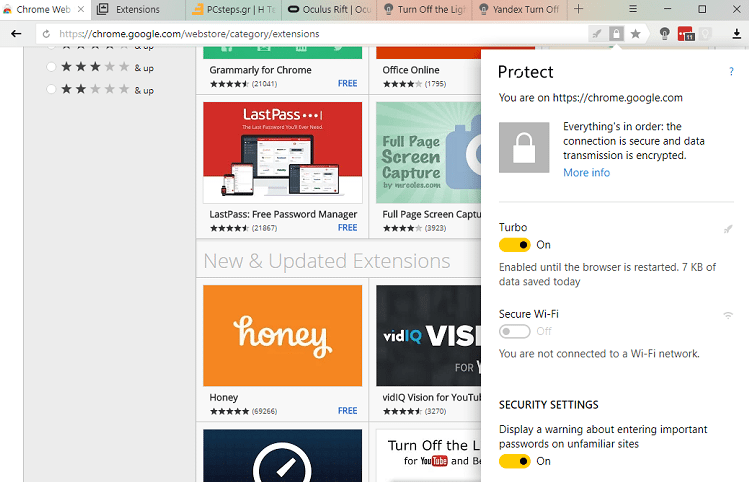The width and height of the screenshot is (749, 482).
Task: Open the browser hamburger menu
Action: coord(633,9)
